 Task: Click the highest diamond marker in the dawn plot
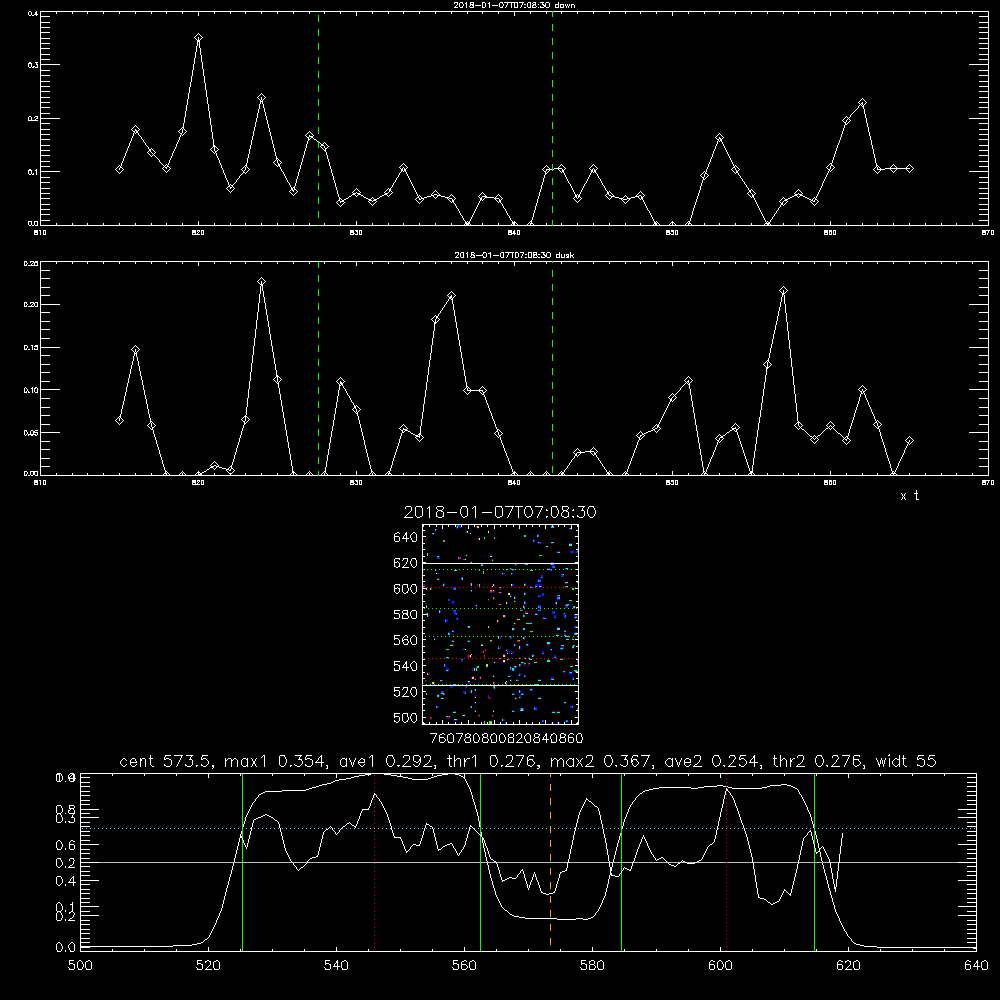point(198,38)
